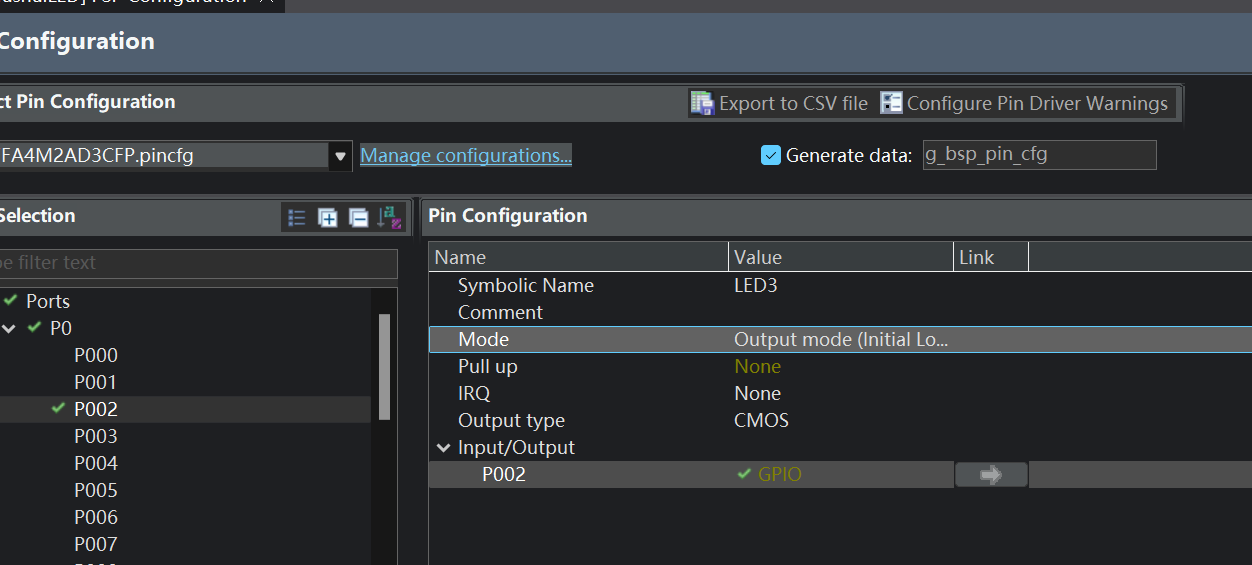Select the P0 tree node label

click(61, 328)
